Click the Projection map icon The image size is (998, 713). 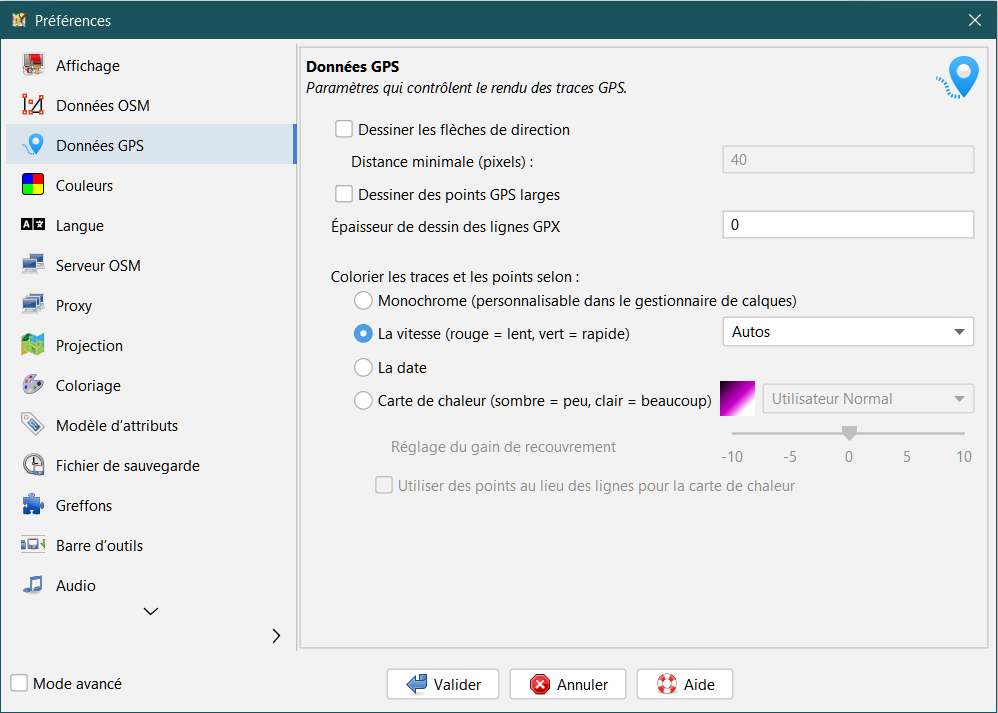coord(33,346)
